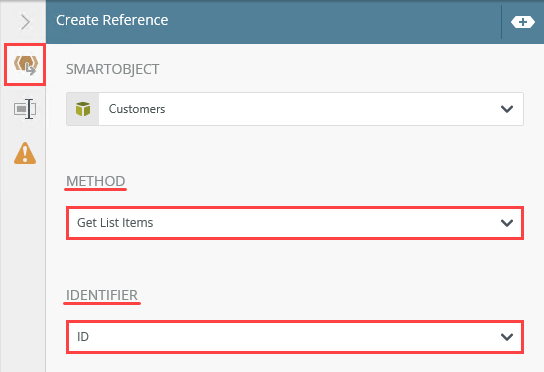Screen dimensions: 544x372
Task: Collapse the configuration panel with the chevron
Action: click(x=25, y=22)
